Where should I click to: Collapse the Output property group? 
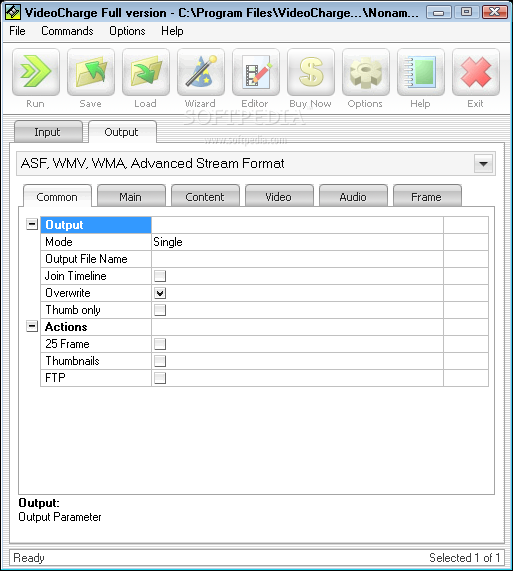(32, 224)
